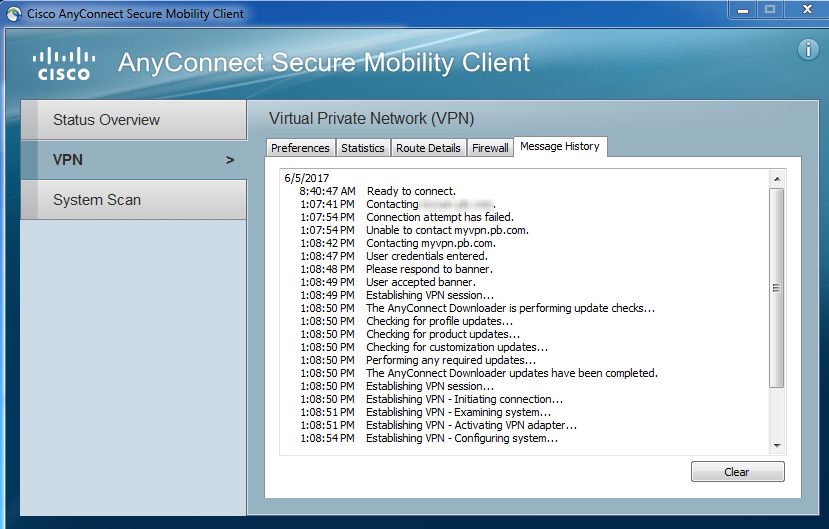
Task: Click the 8:40:47 AM timestamp
Action: tap(327, 191)
